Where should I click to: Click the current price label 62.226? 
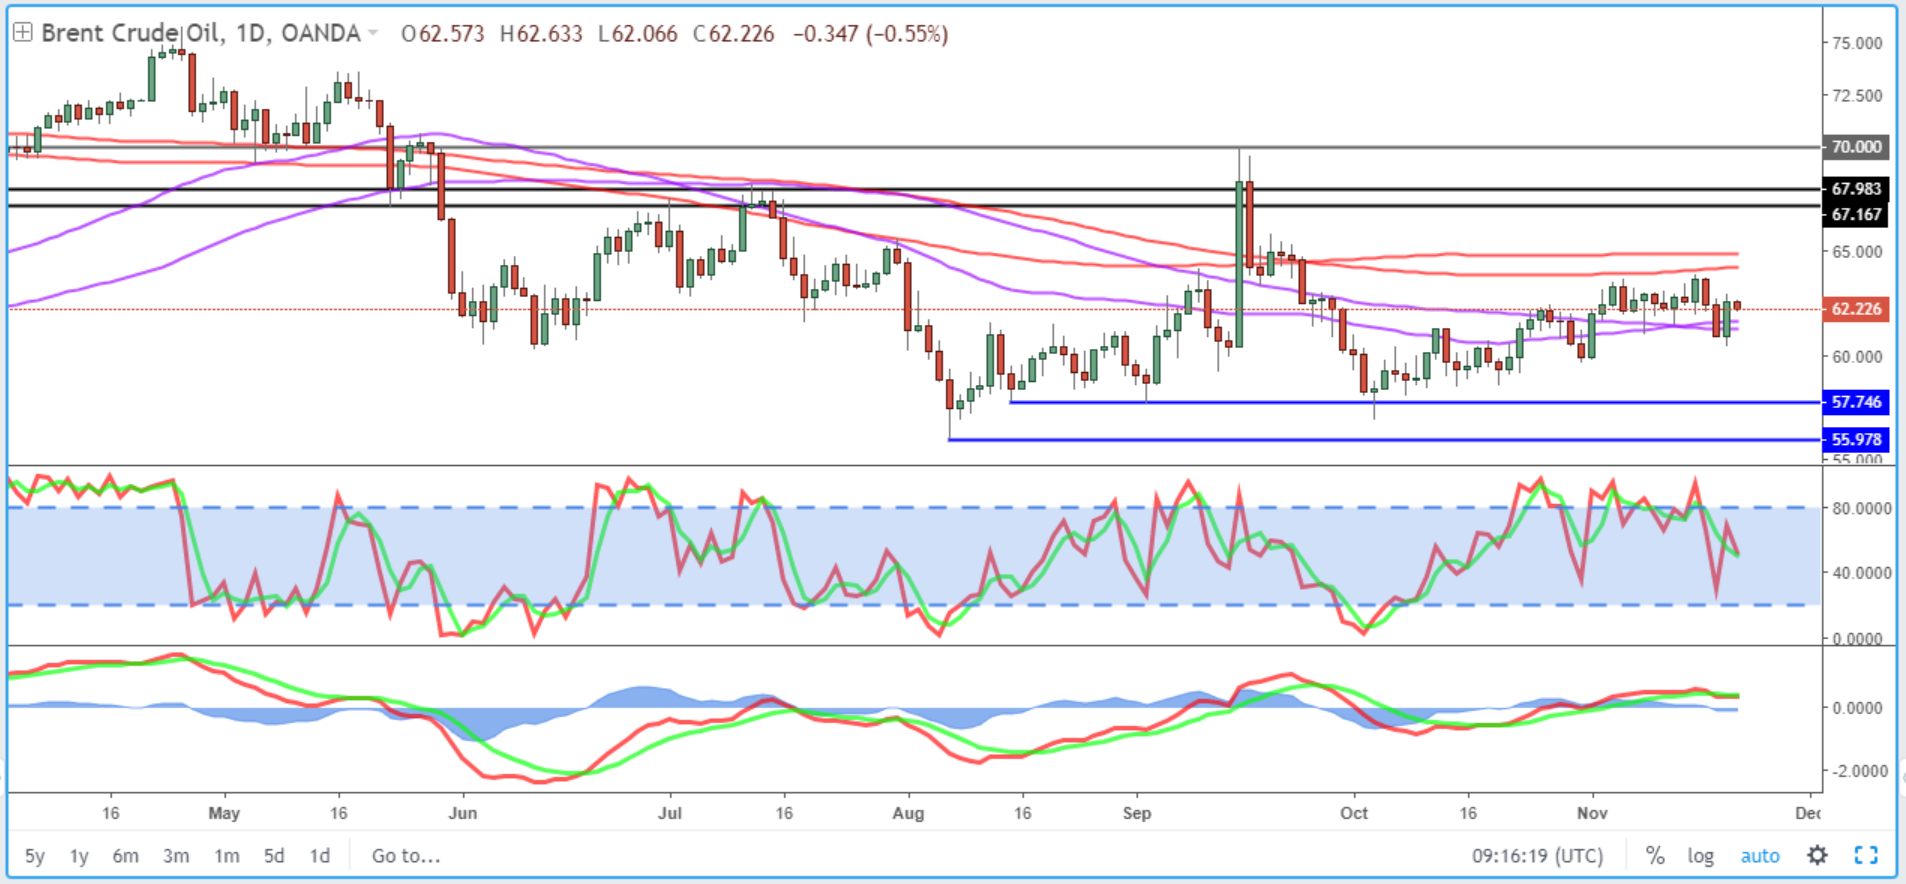point(1856,309)
